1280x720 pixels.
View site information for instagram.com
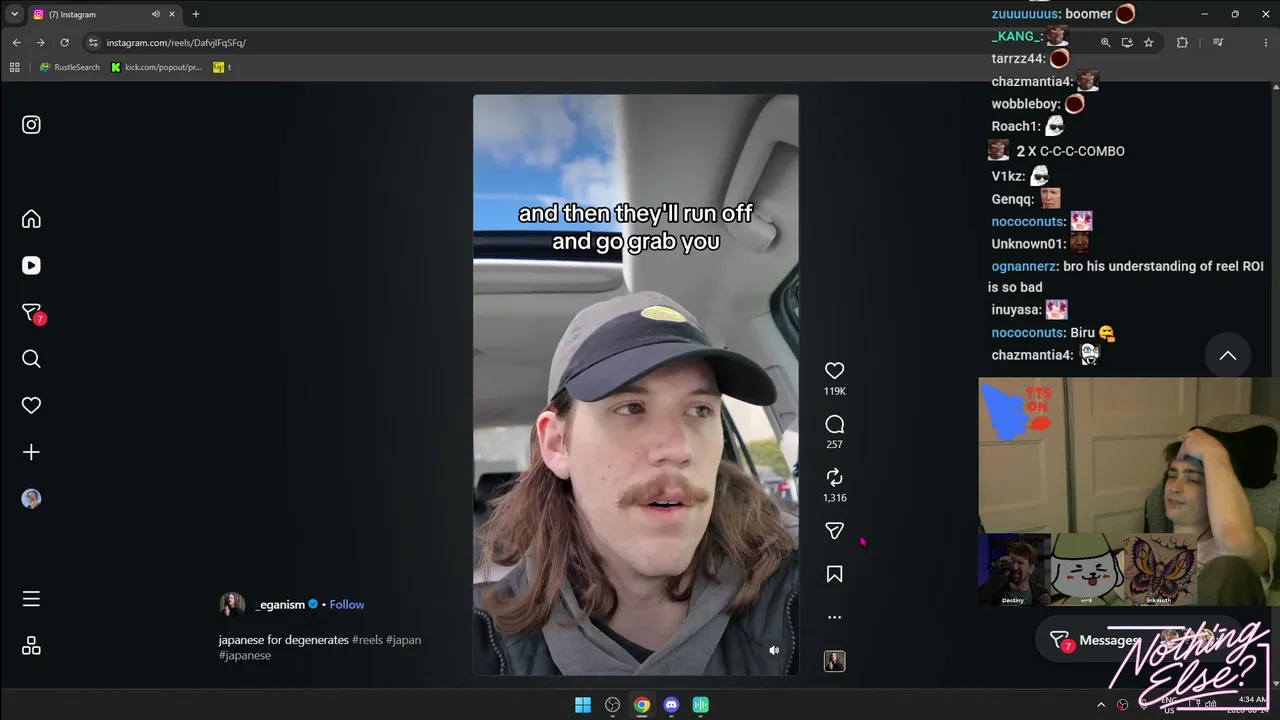click(x=93, y=43)
